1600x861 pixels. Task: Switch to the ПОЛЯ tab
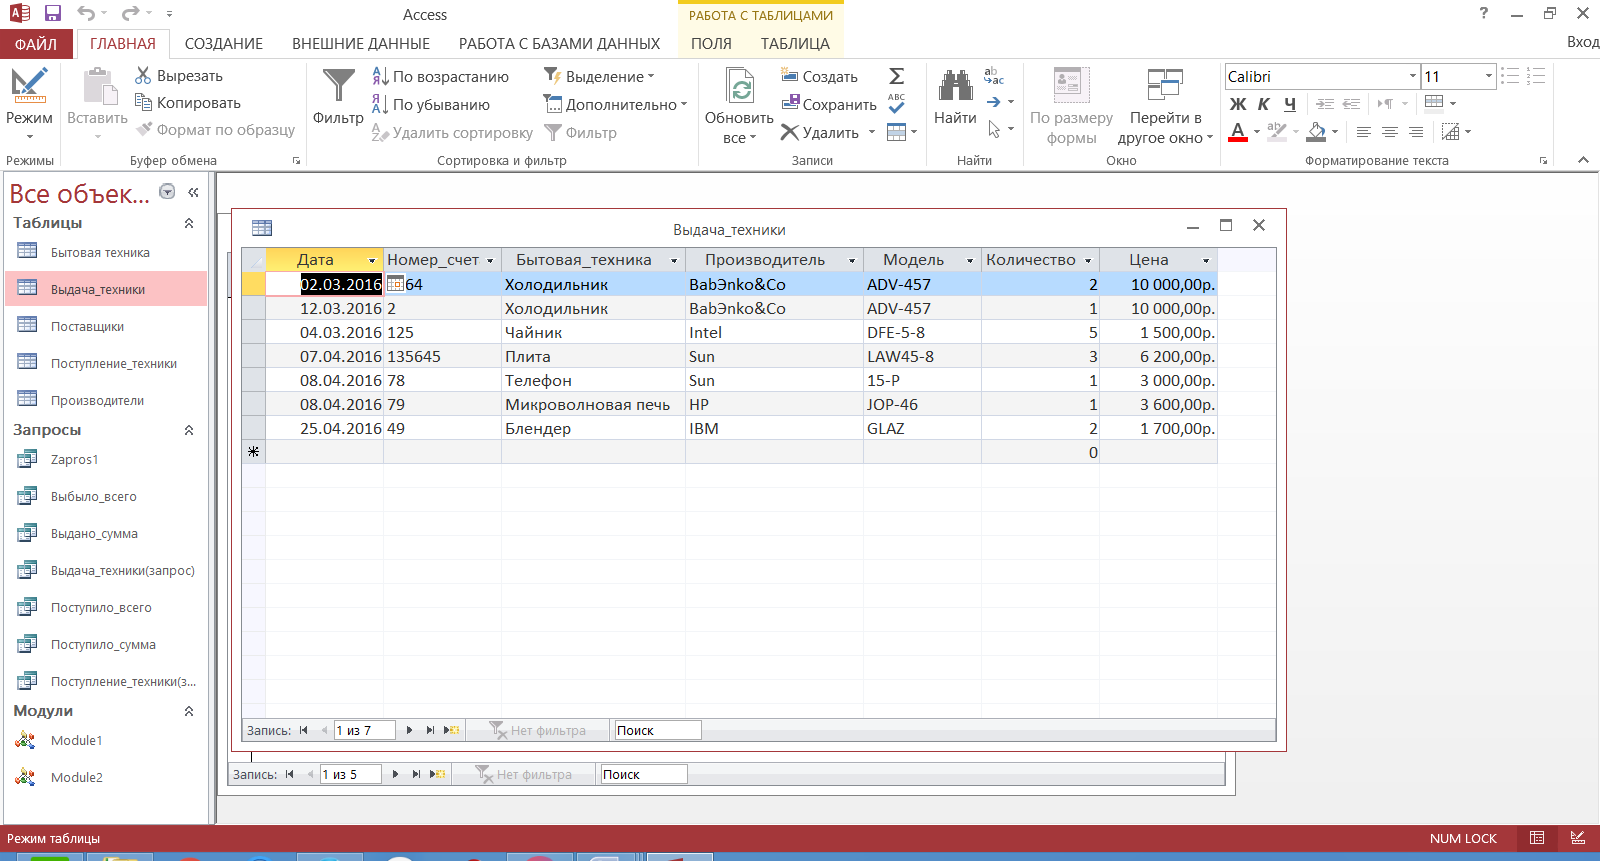pos(711,44)
